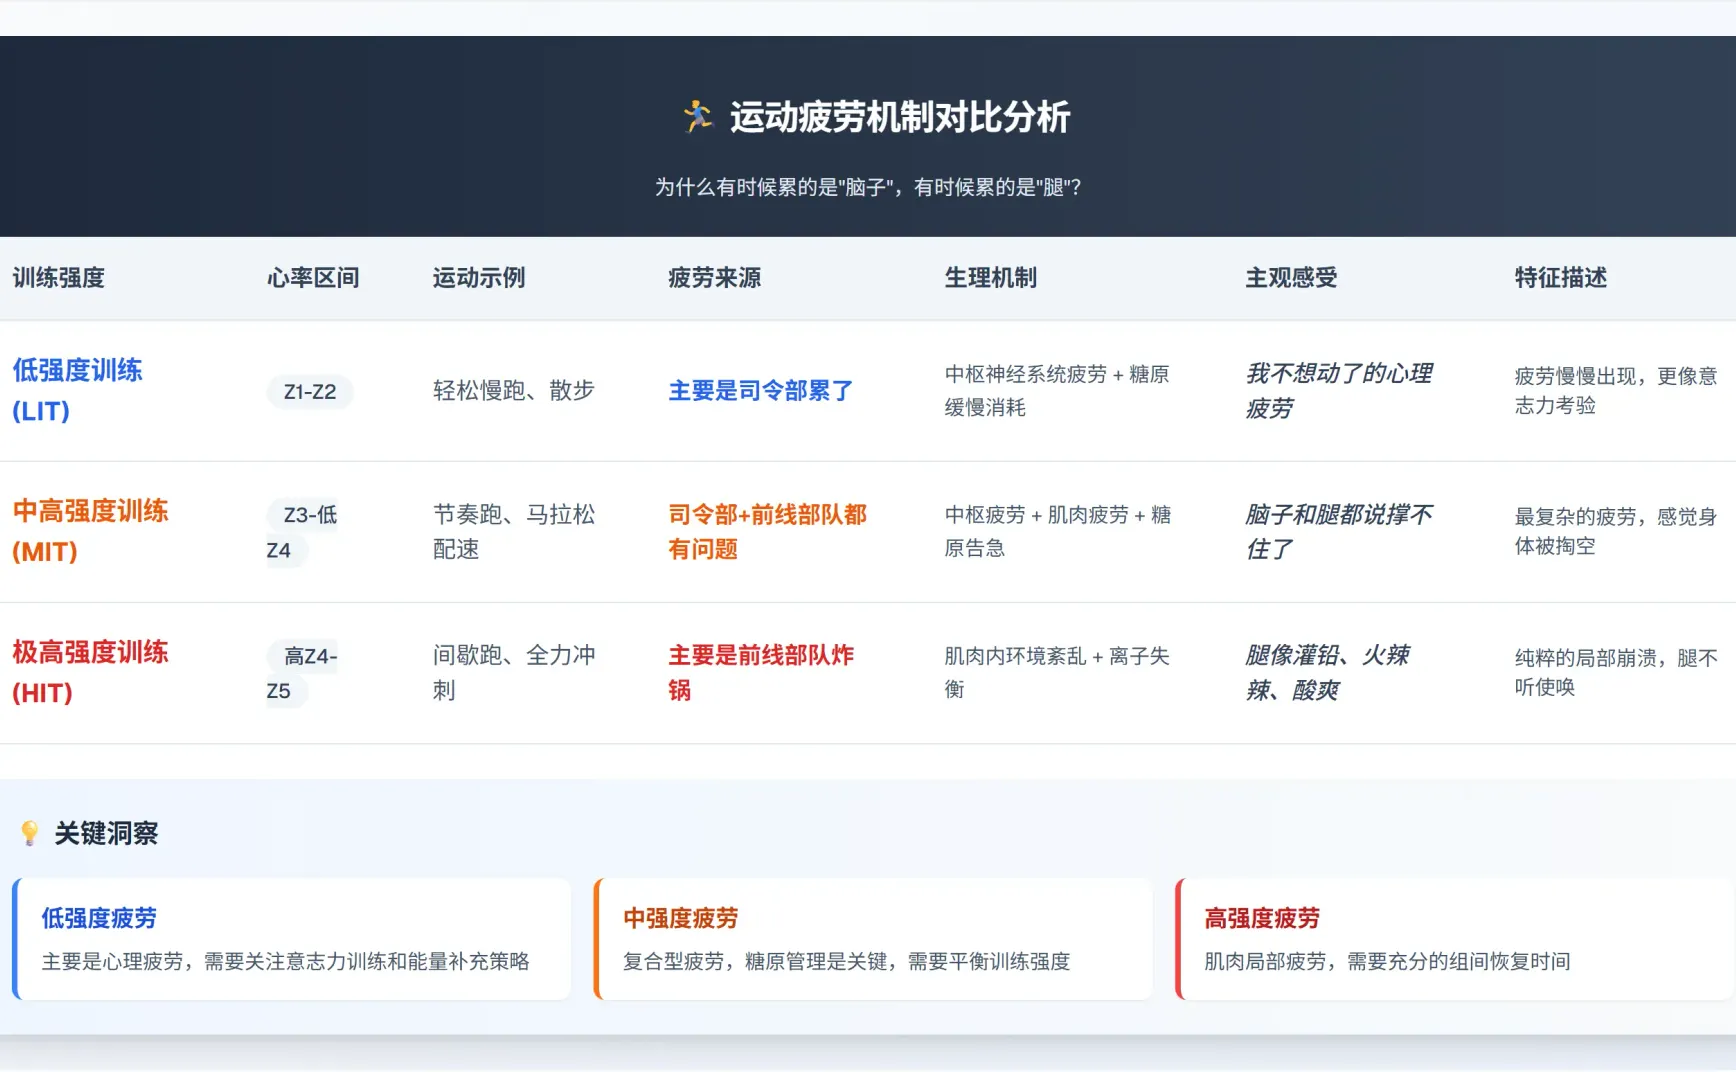Click the cell 中枢神经系统疲劳 + 糖原缓慢消耗

click(1057, 391)
